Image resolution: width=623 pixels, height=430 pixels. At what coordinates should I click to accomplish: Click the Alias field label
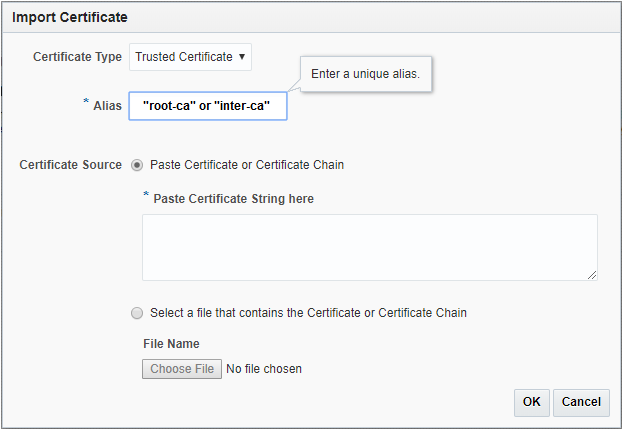(x=107, y=106)
